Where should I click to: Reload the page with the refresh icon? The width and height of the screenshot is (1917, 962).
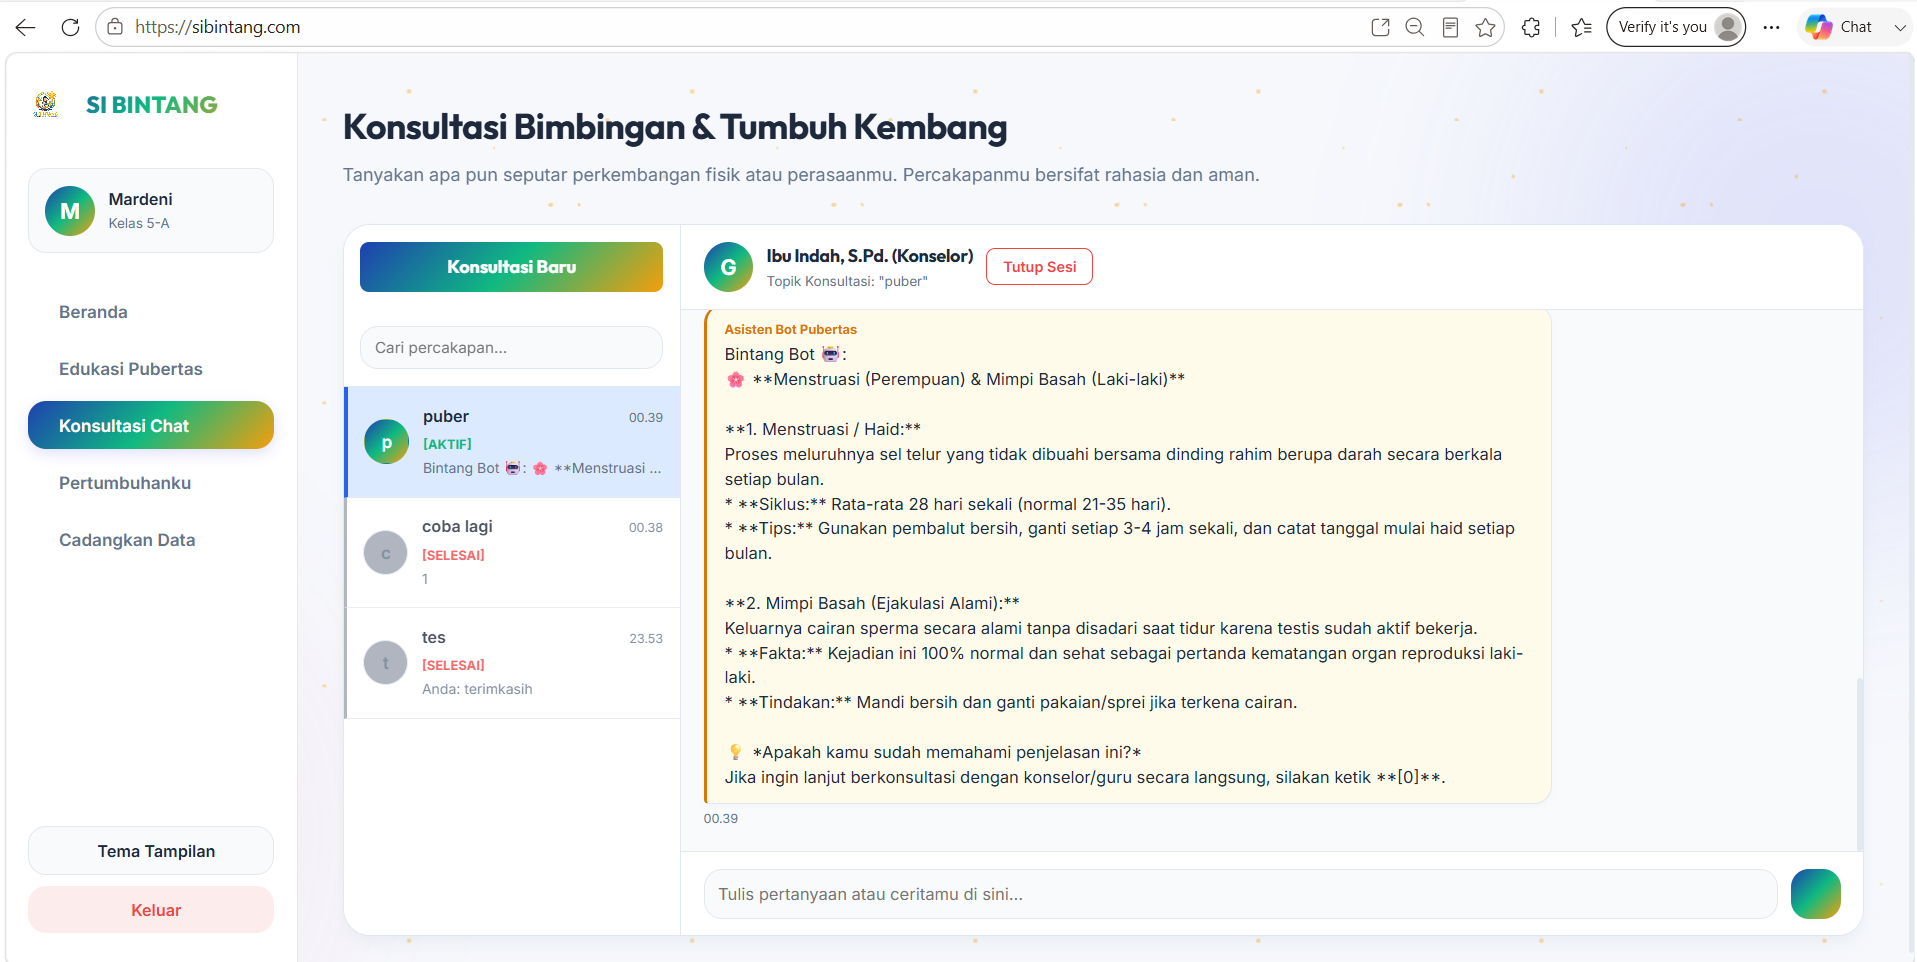click(70, 27)
